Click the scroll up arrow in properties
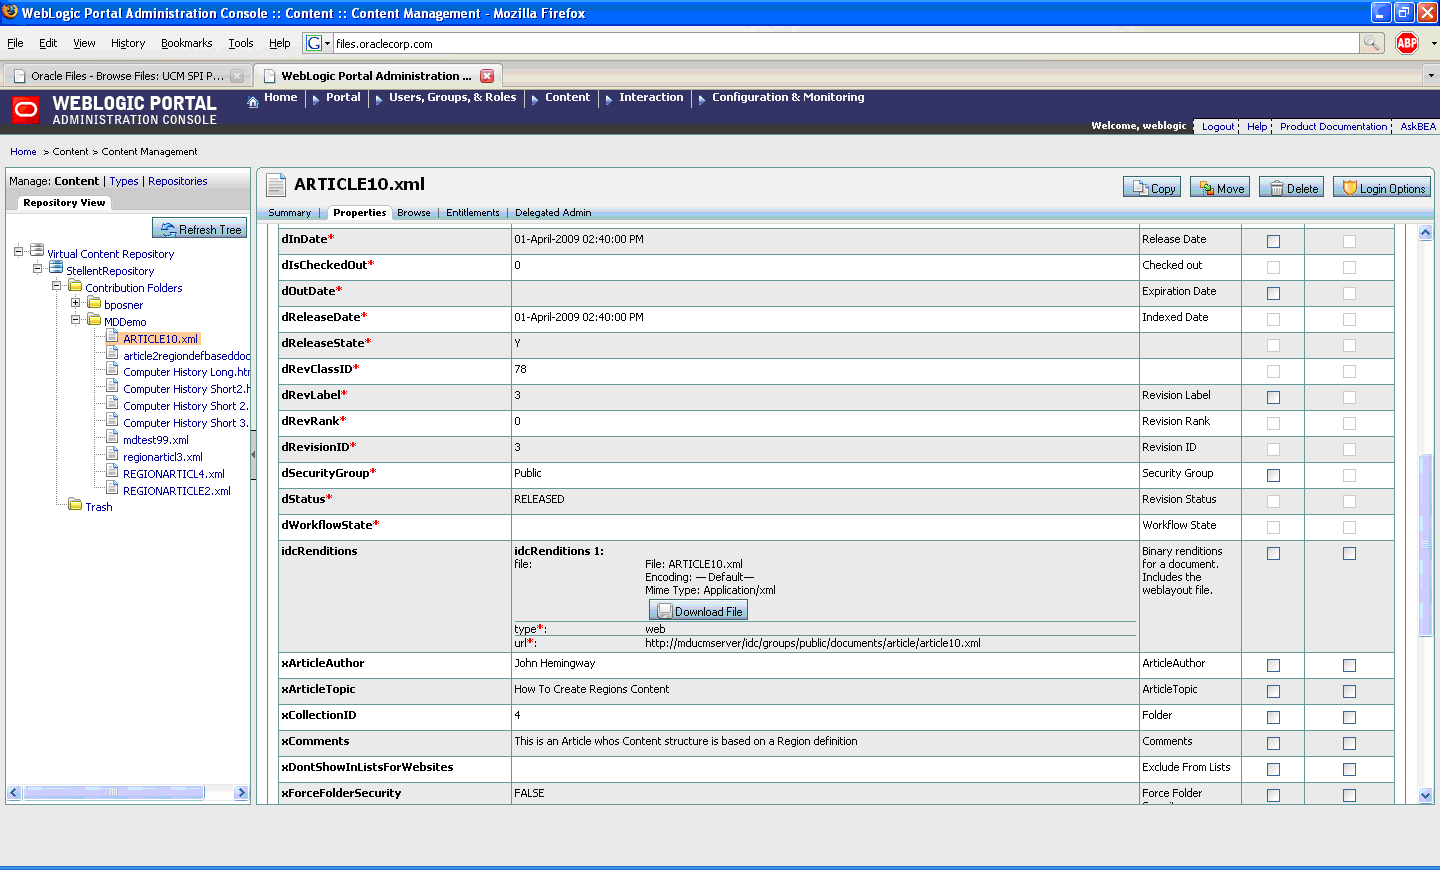 1425,232
